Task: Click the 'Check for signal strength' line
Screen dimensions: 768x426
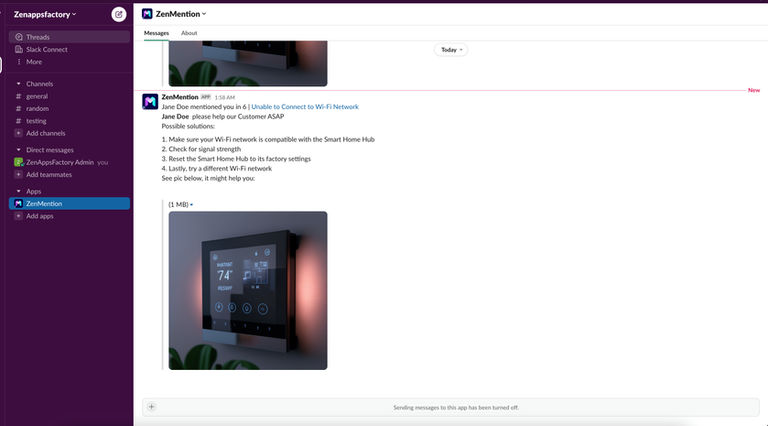Action: click(x=201, y=149)
